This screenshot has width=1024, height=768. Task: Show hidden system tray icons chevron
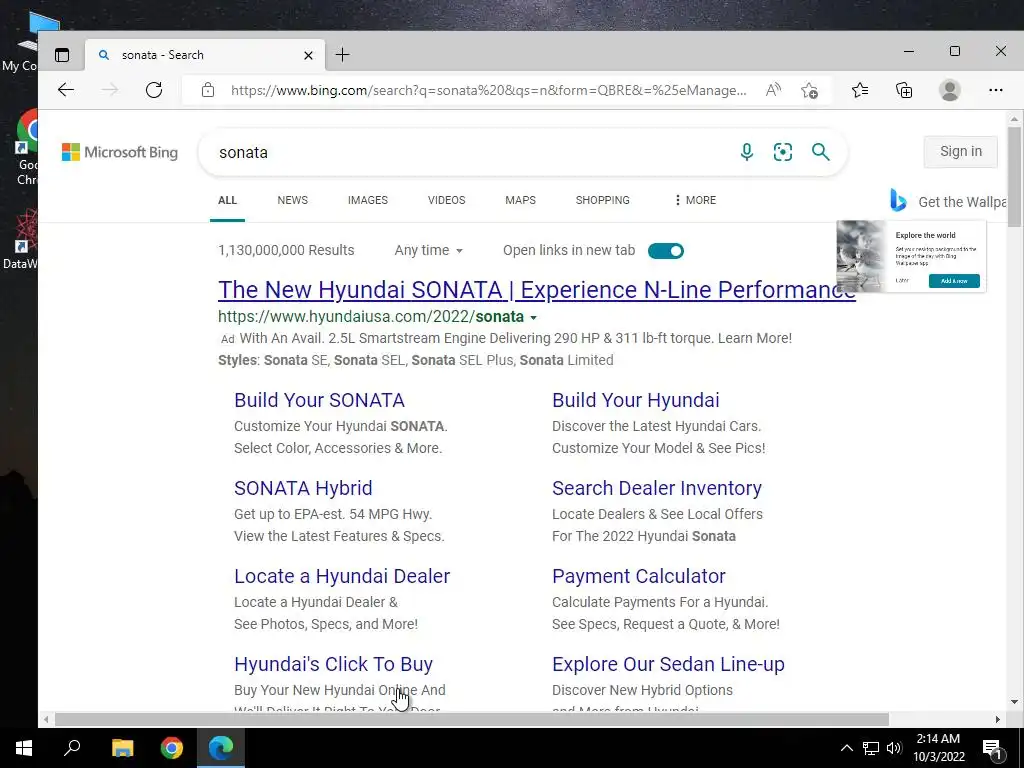[x=846, y=748]
